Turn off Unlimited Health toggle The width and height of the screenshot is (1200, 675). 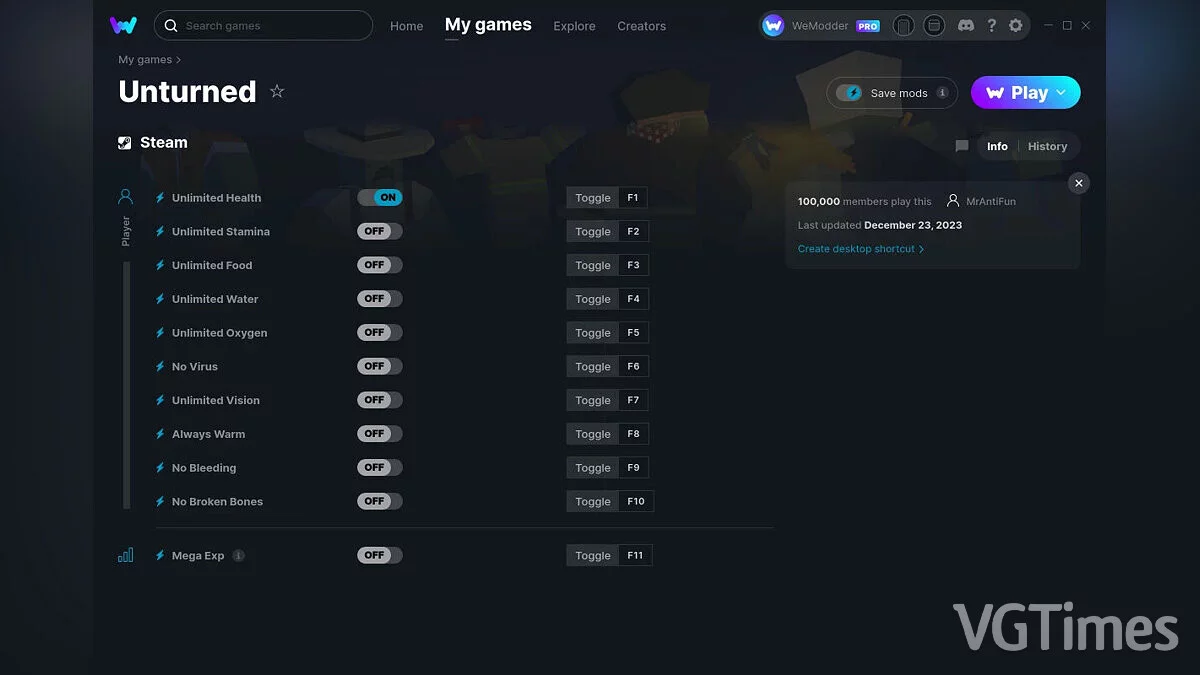click(380, 197)
